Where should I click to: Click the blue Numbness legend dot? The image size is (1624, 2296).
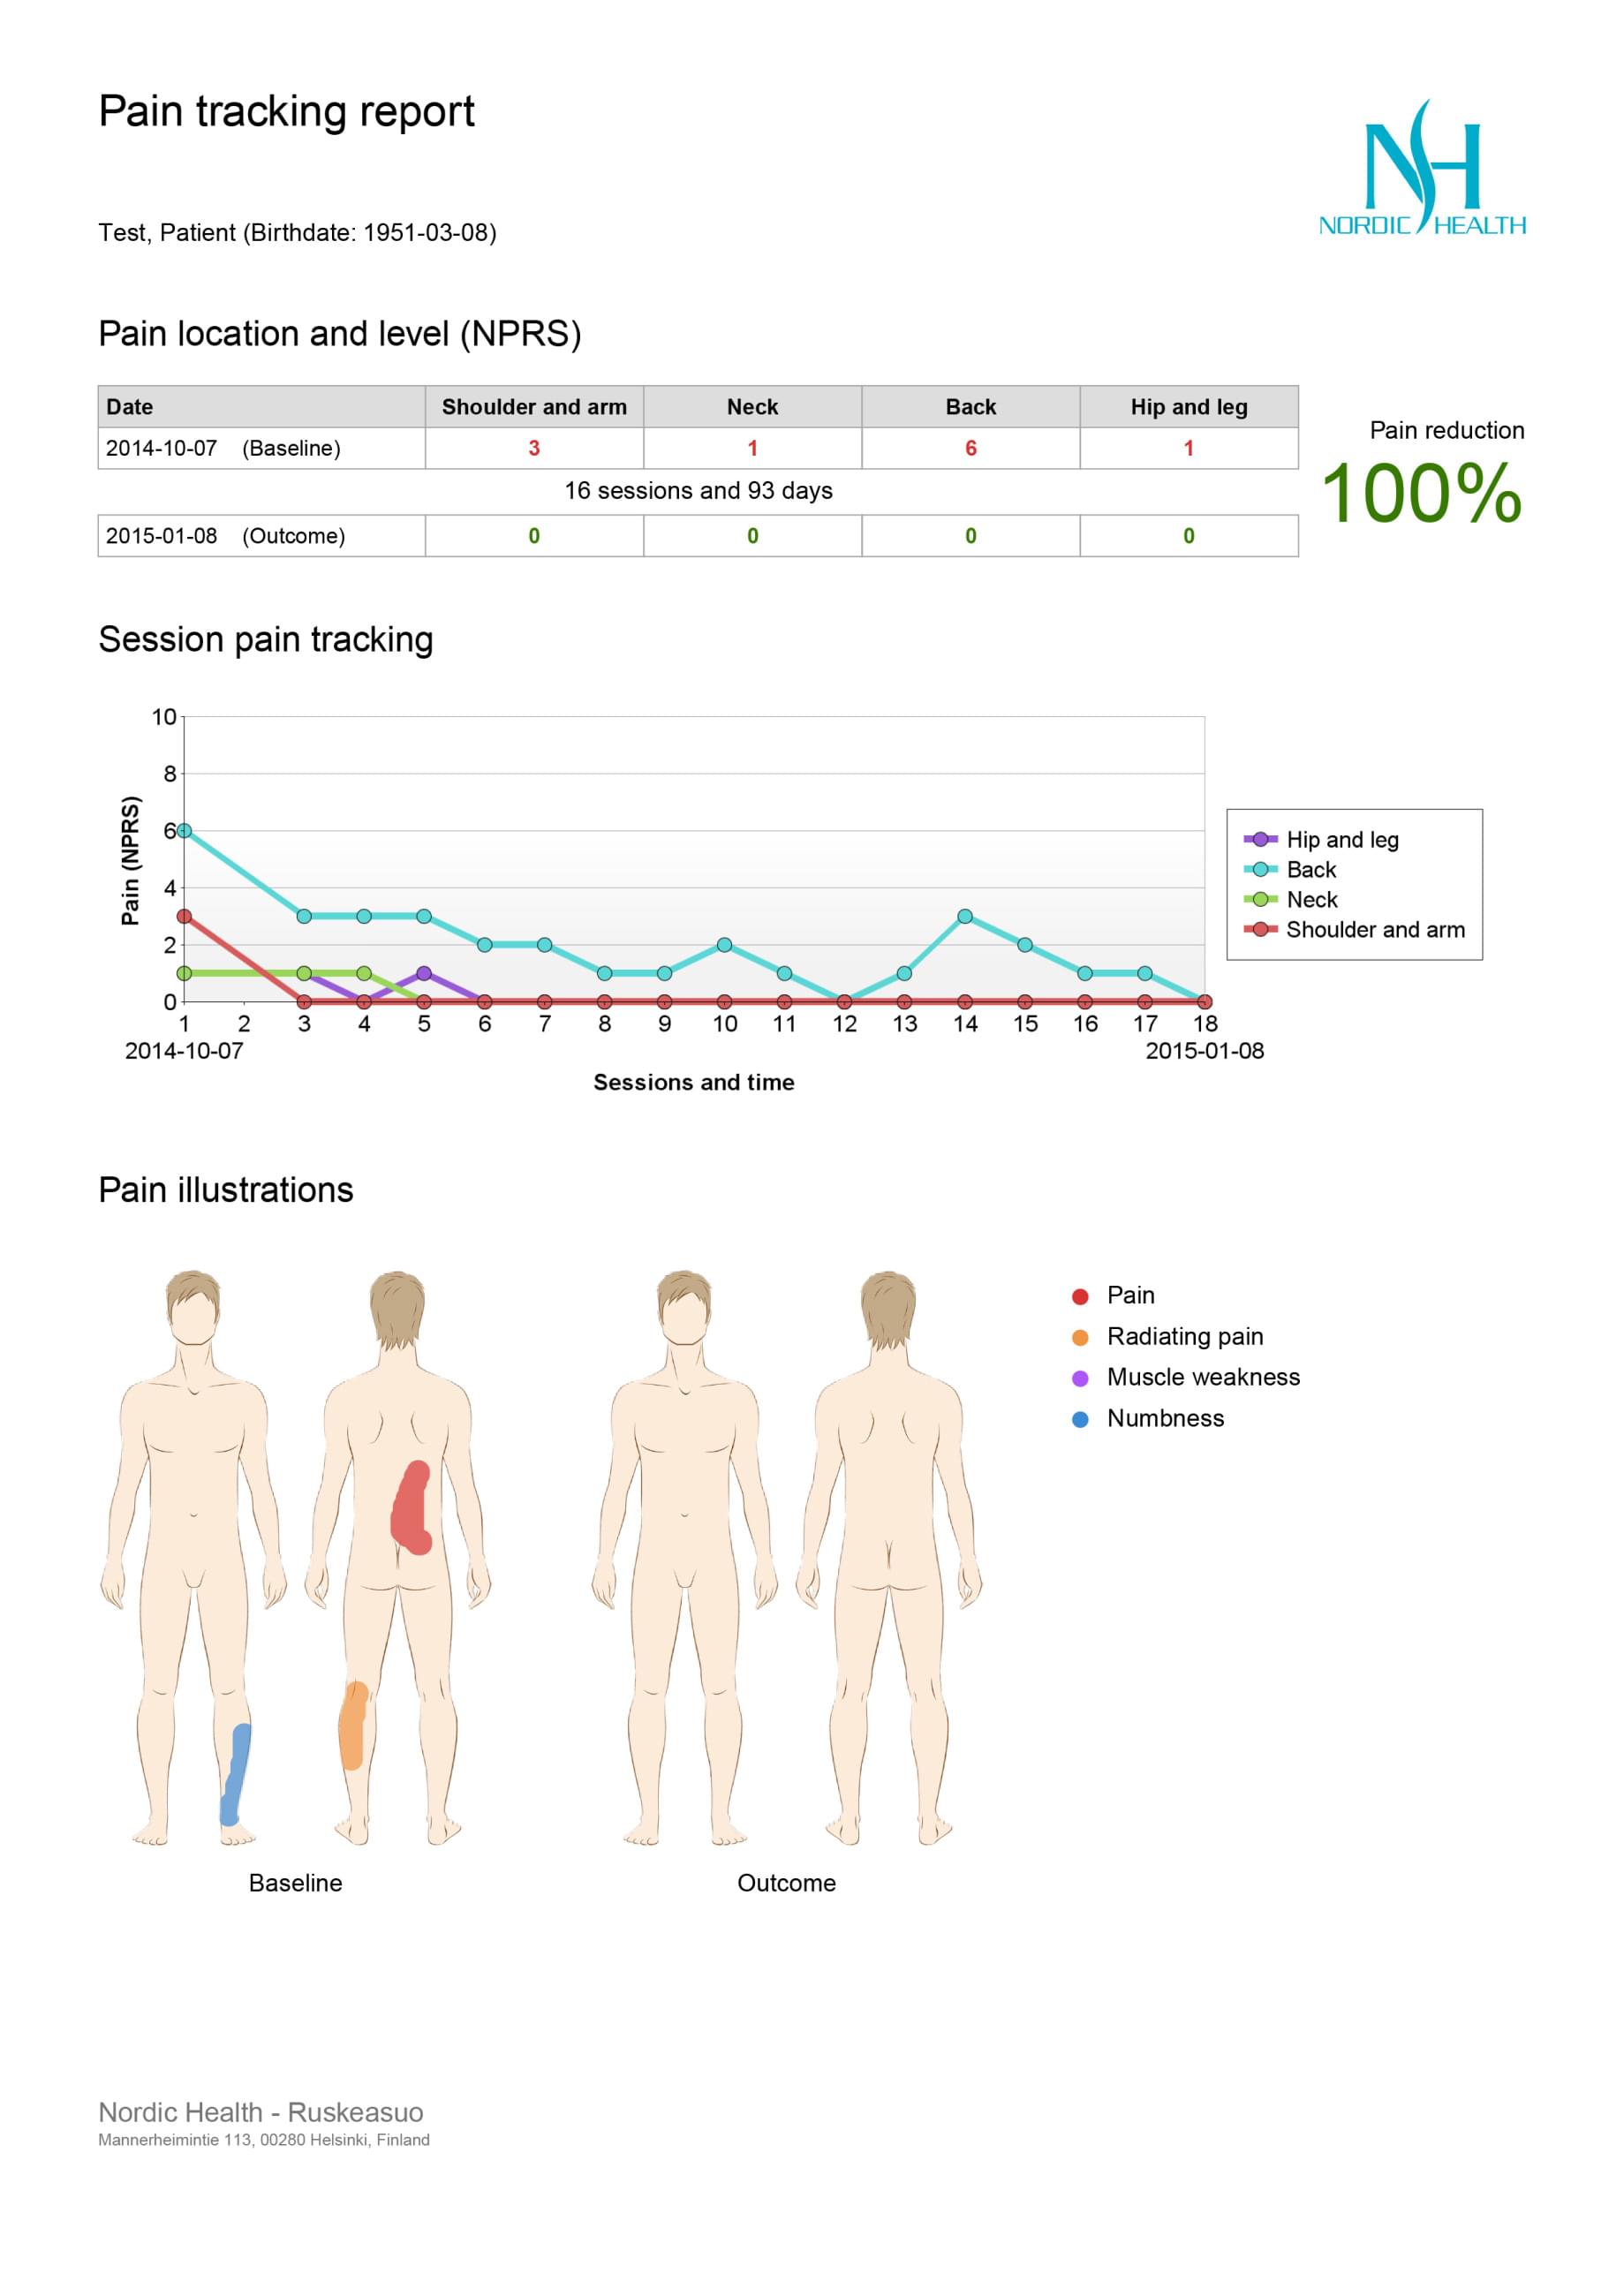[x=1080, y=1420]
